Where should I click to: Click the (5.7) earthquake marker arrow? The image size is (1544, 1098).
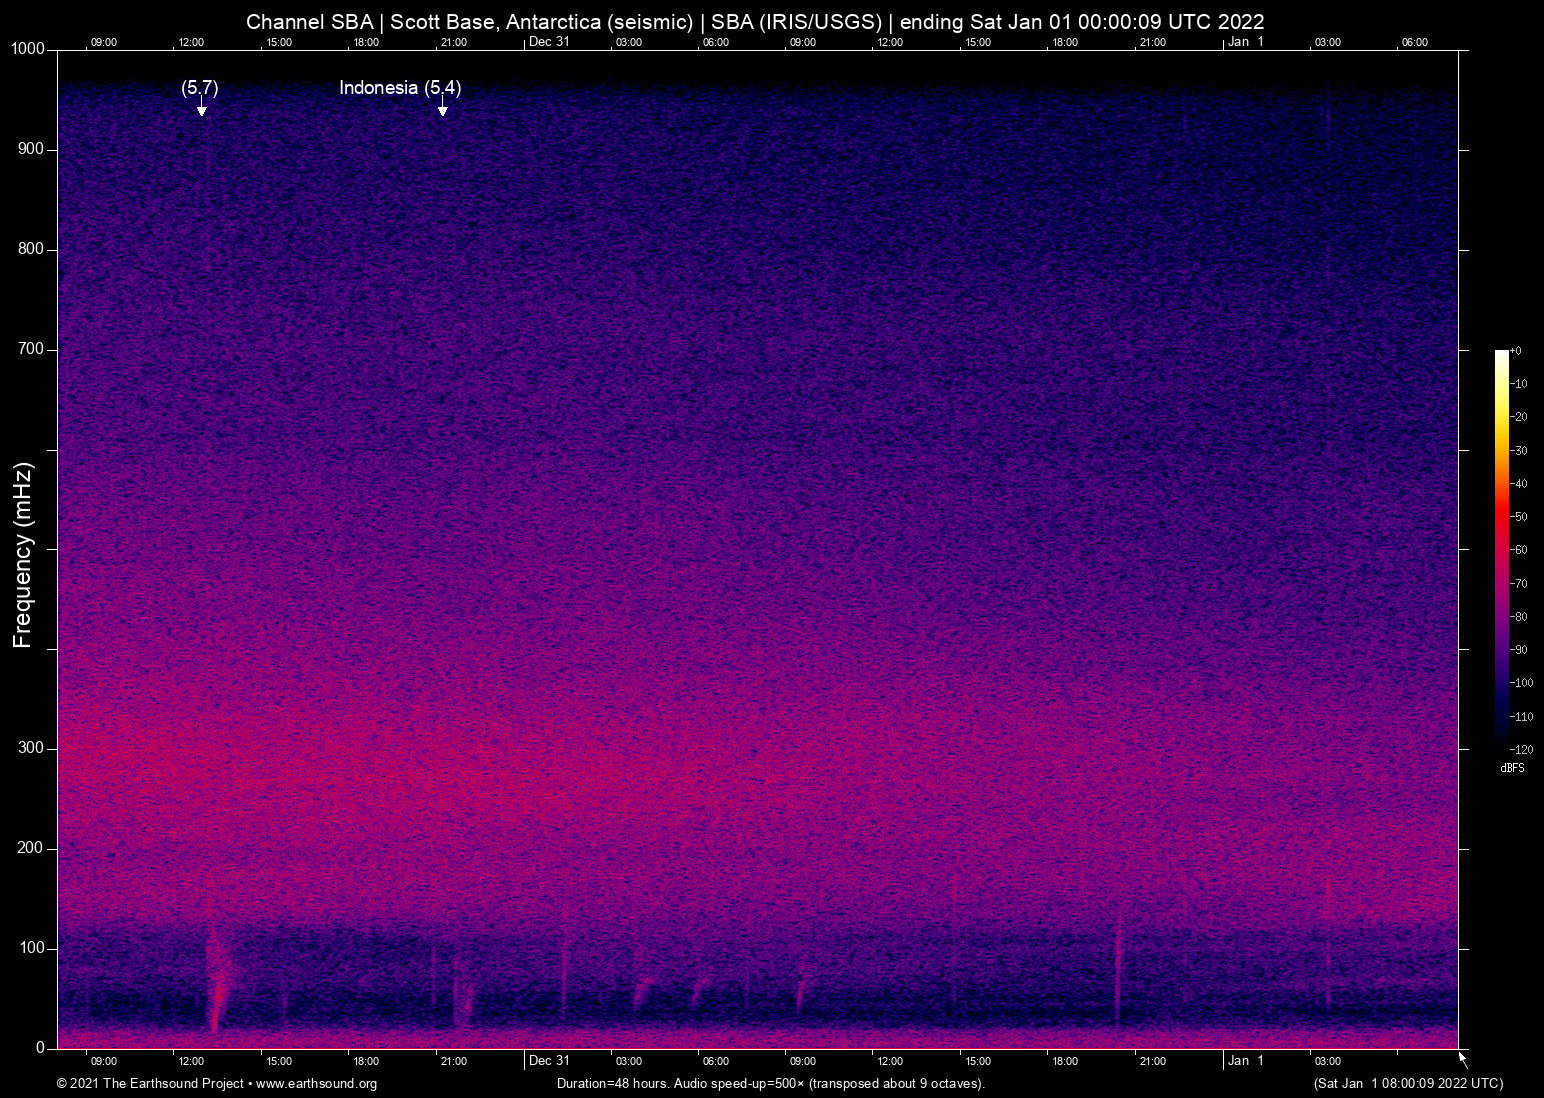coord(202,107)
